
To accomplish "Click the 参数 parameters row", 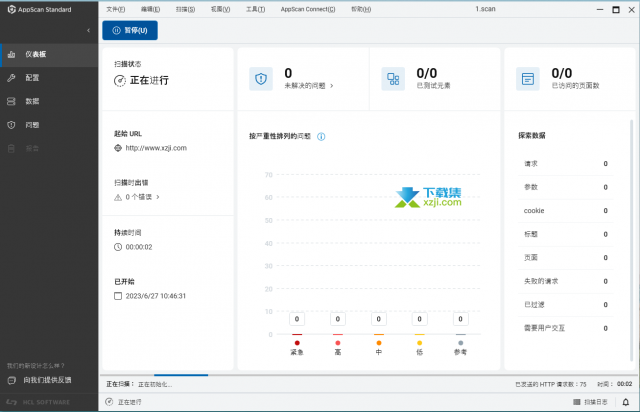I will [566, 187].
